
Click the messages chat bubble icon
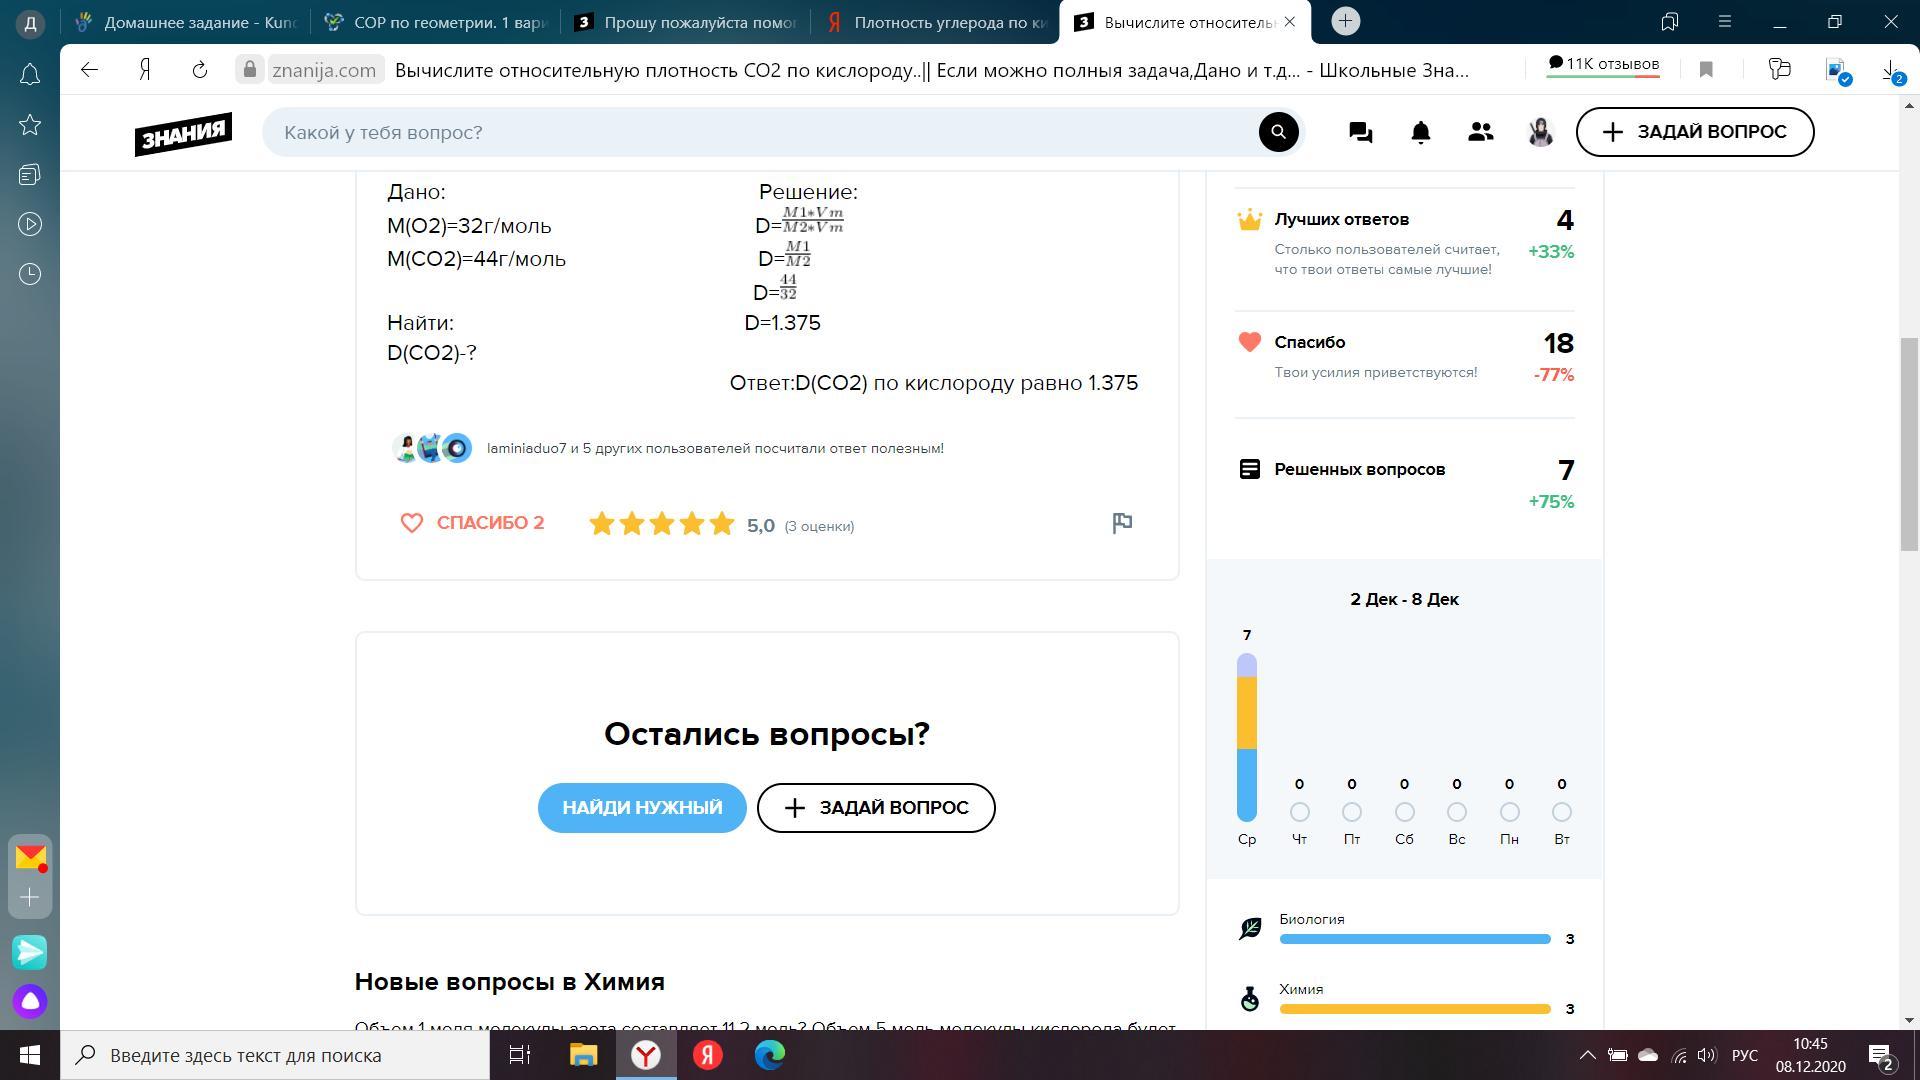(1360, 132)
